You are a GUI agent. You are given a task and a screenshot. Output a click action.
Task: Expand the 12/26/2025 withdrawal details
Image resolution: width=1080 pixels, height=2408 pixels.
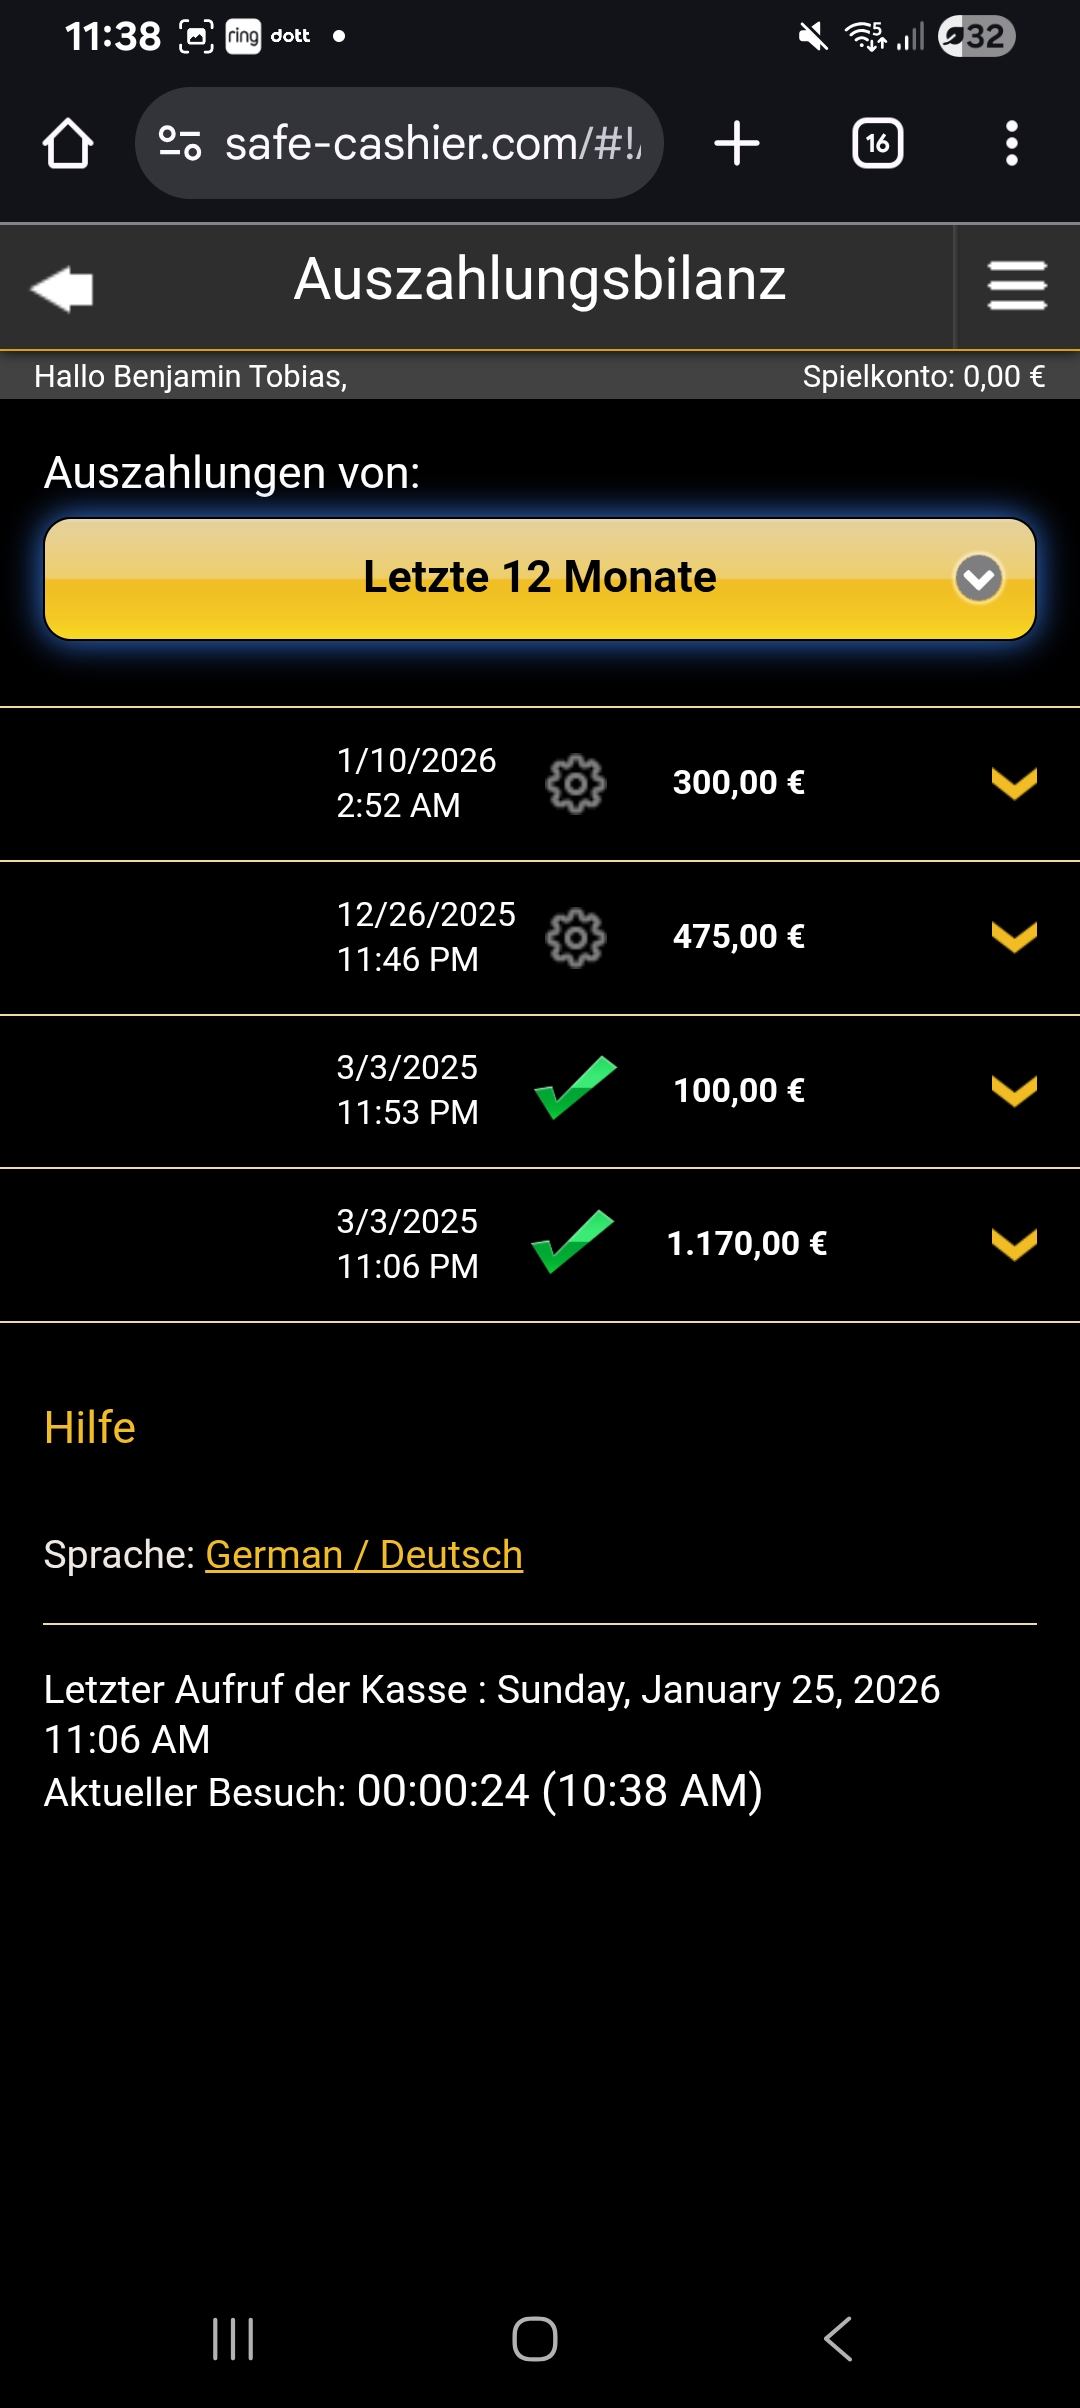1014,937
